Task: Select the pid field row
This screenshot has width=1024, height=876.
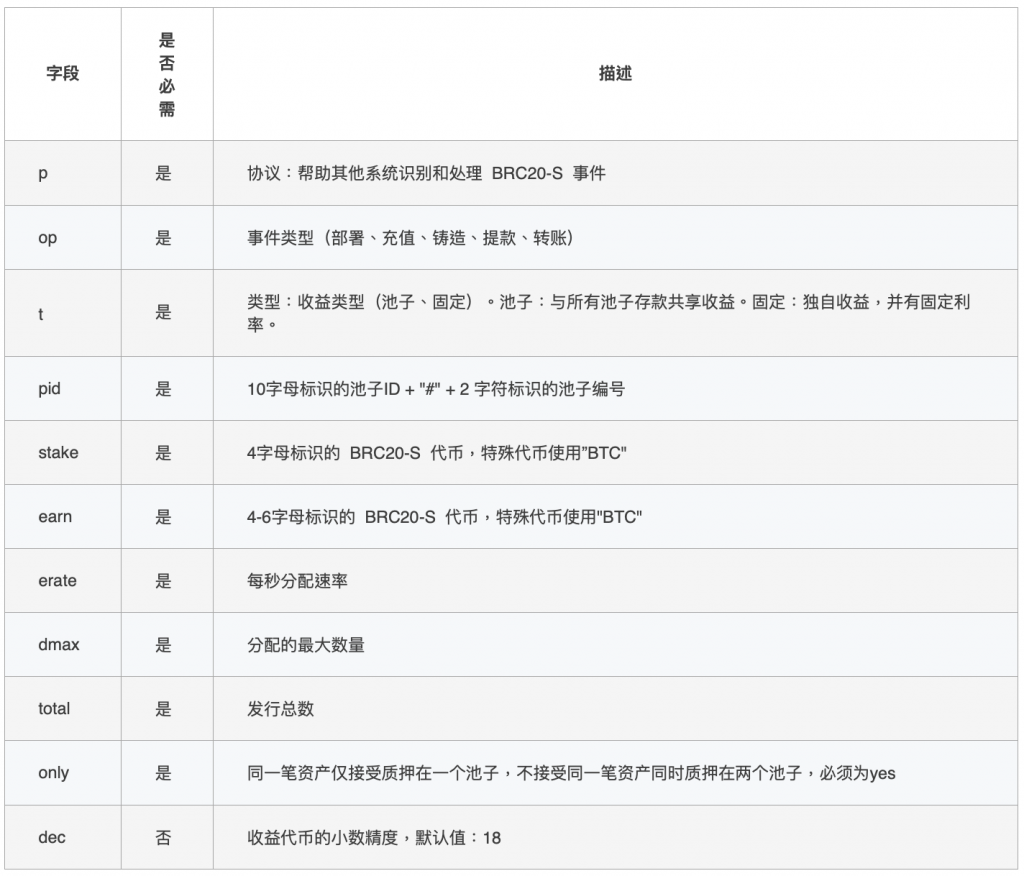Action: (49, 388)
